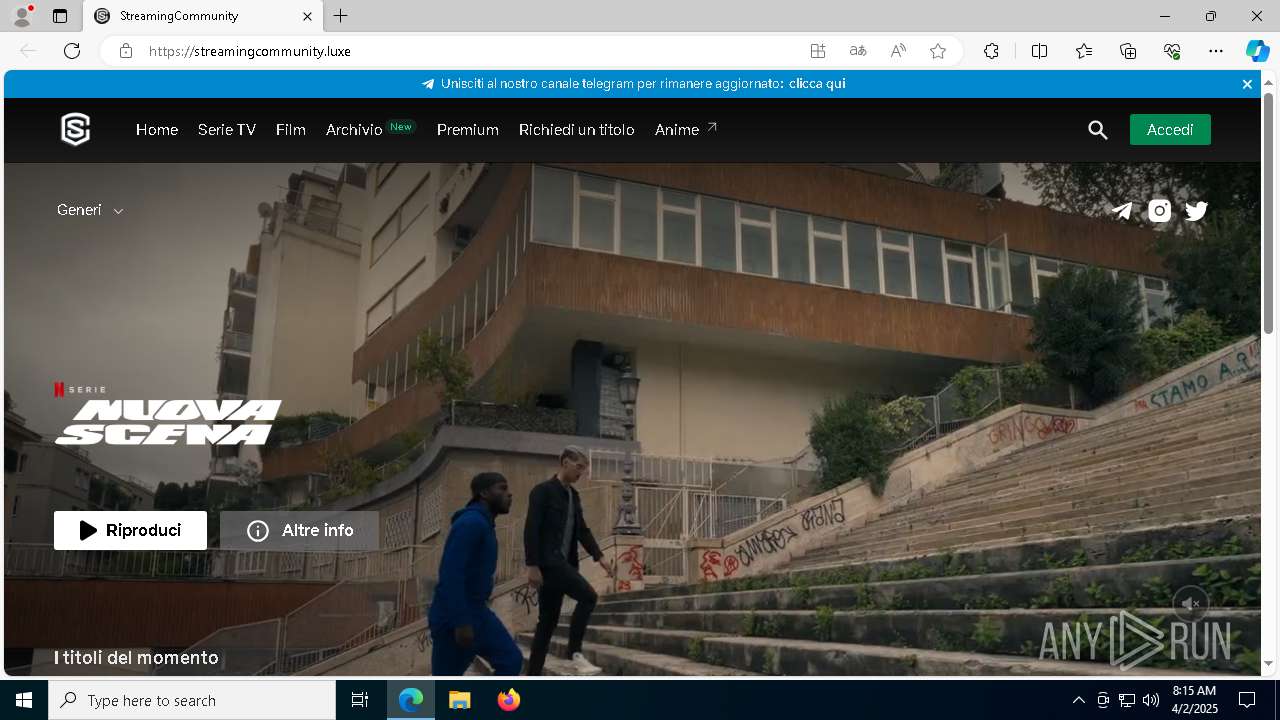This screenshot has height=720, width=1280.
Task: Add this page to favorites star
Action: (x=938, y=51)
